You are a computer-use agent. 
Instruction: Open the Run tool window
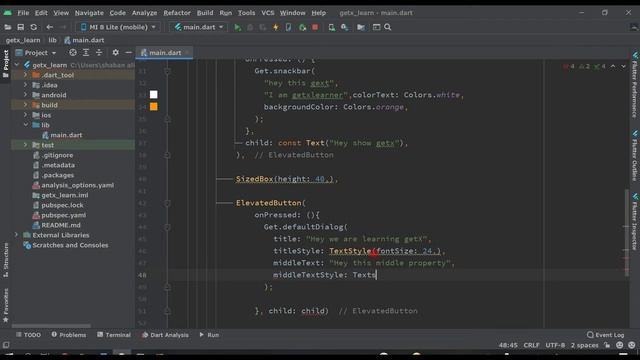[209, 335]
